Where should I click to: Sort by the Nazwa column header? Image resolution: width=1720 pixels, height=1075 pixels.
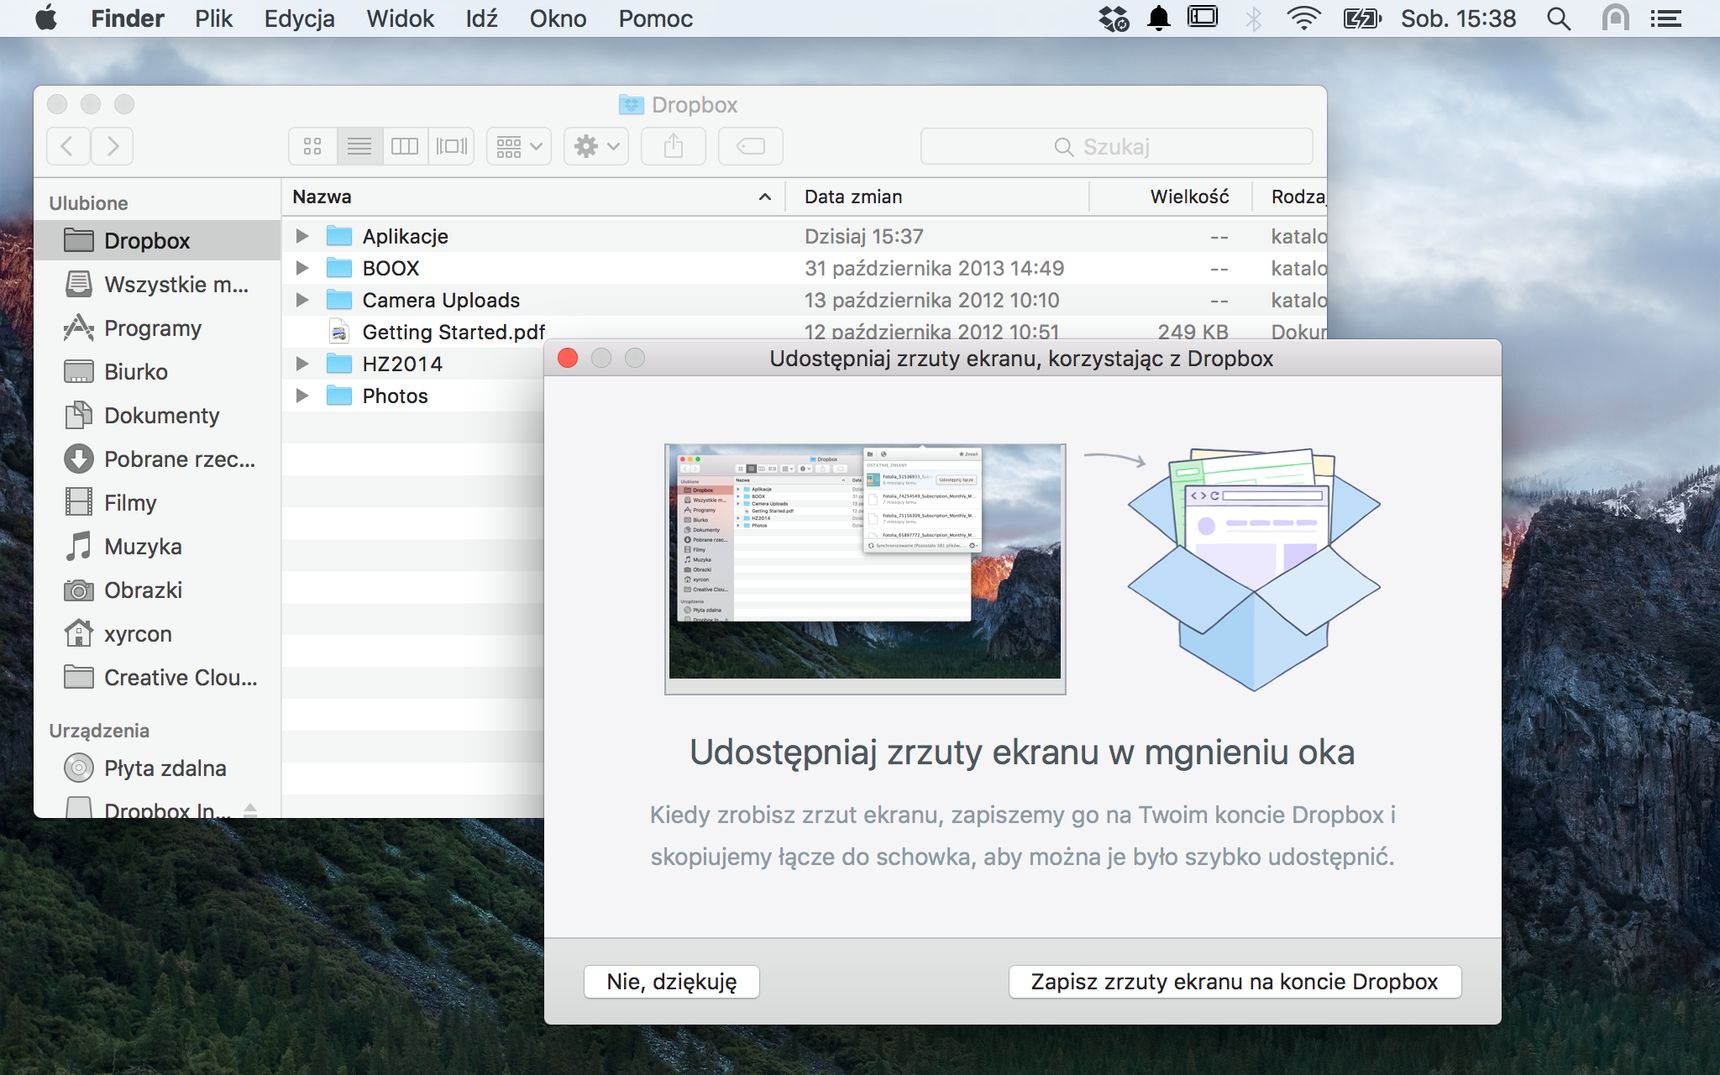point(533,197)
